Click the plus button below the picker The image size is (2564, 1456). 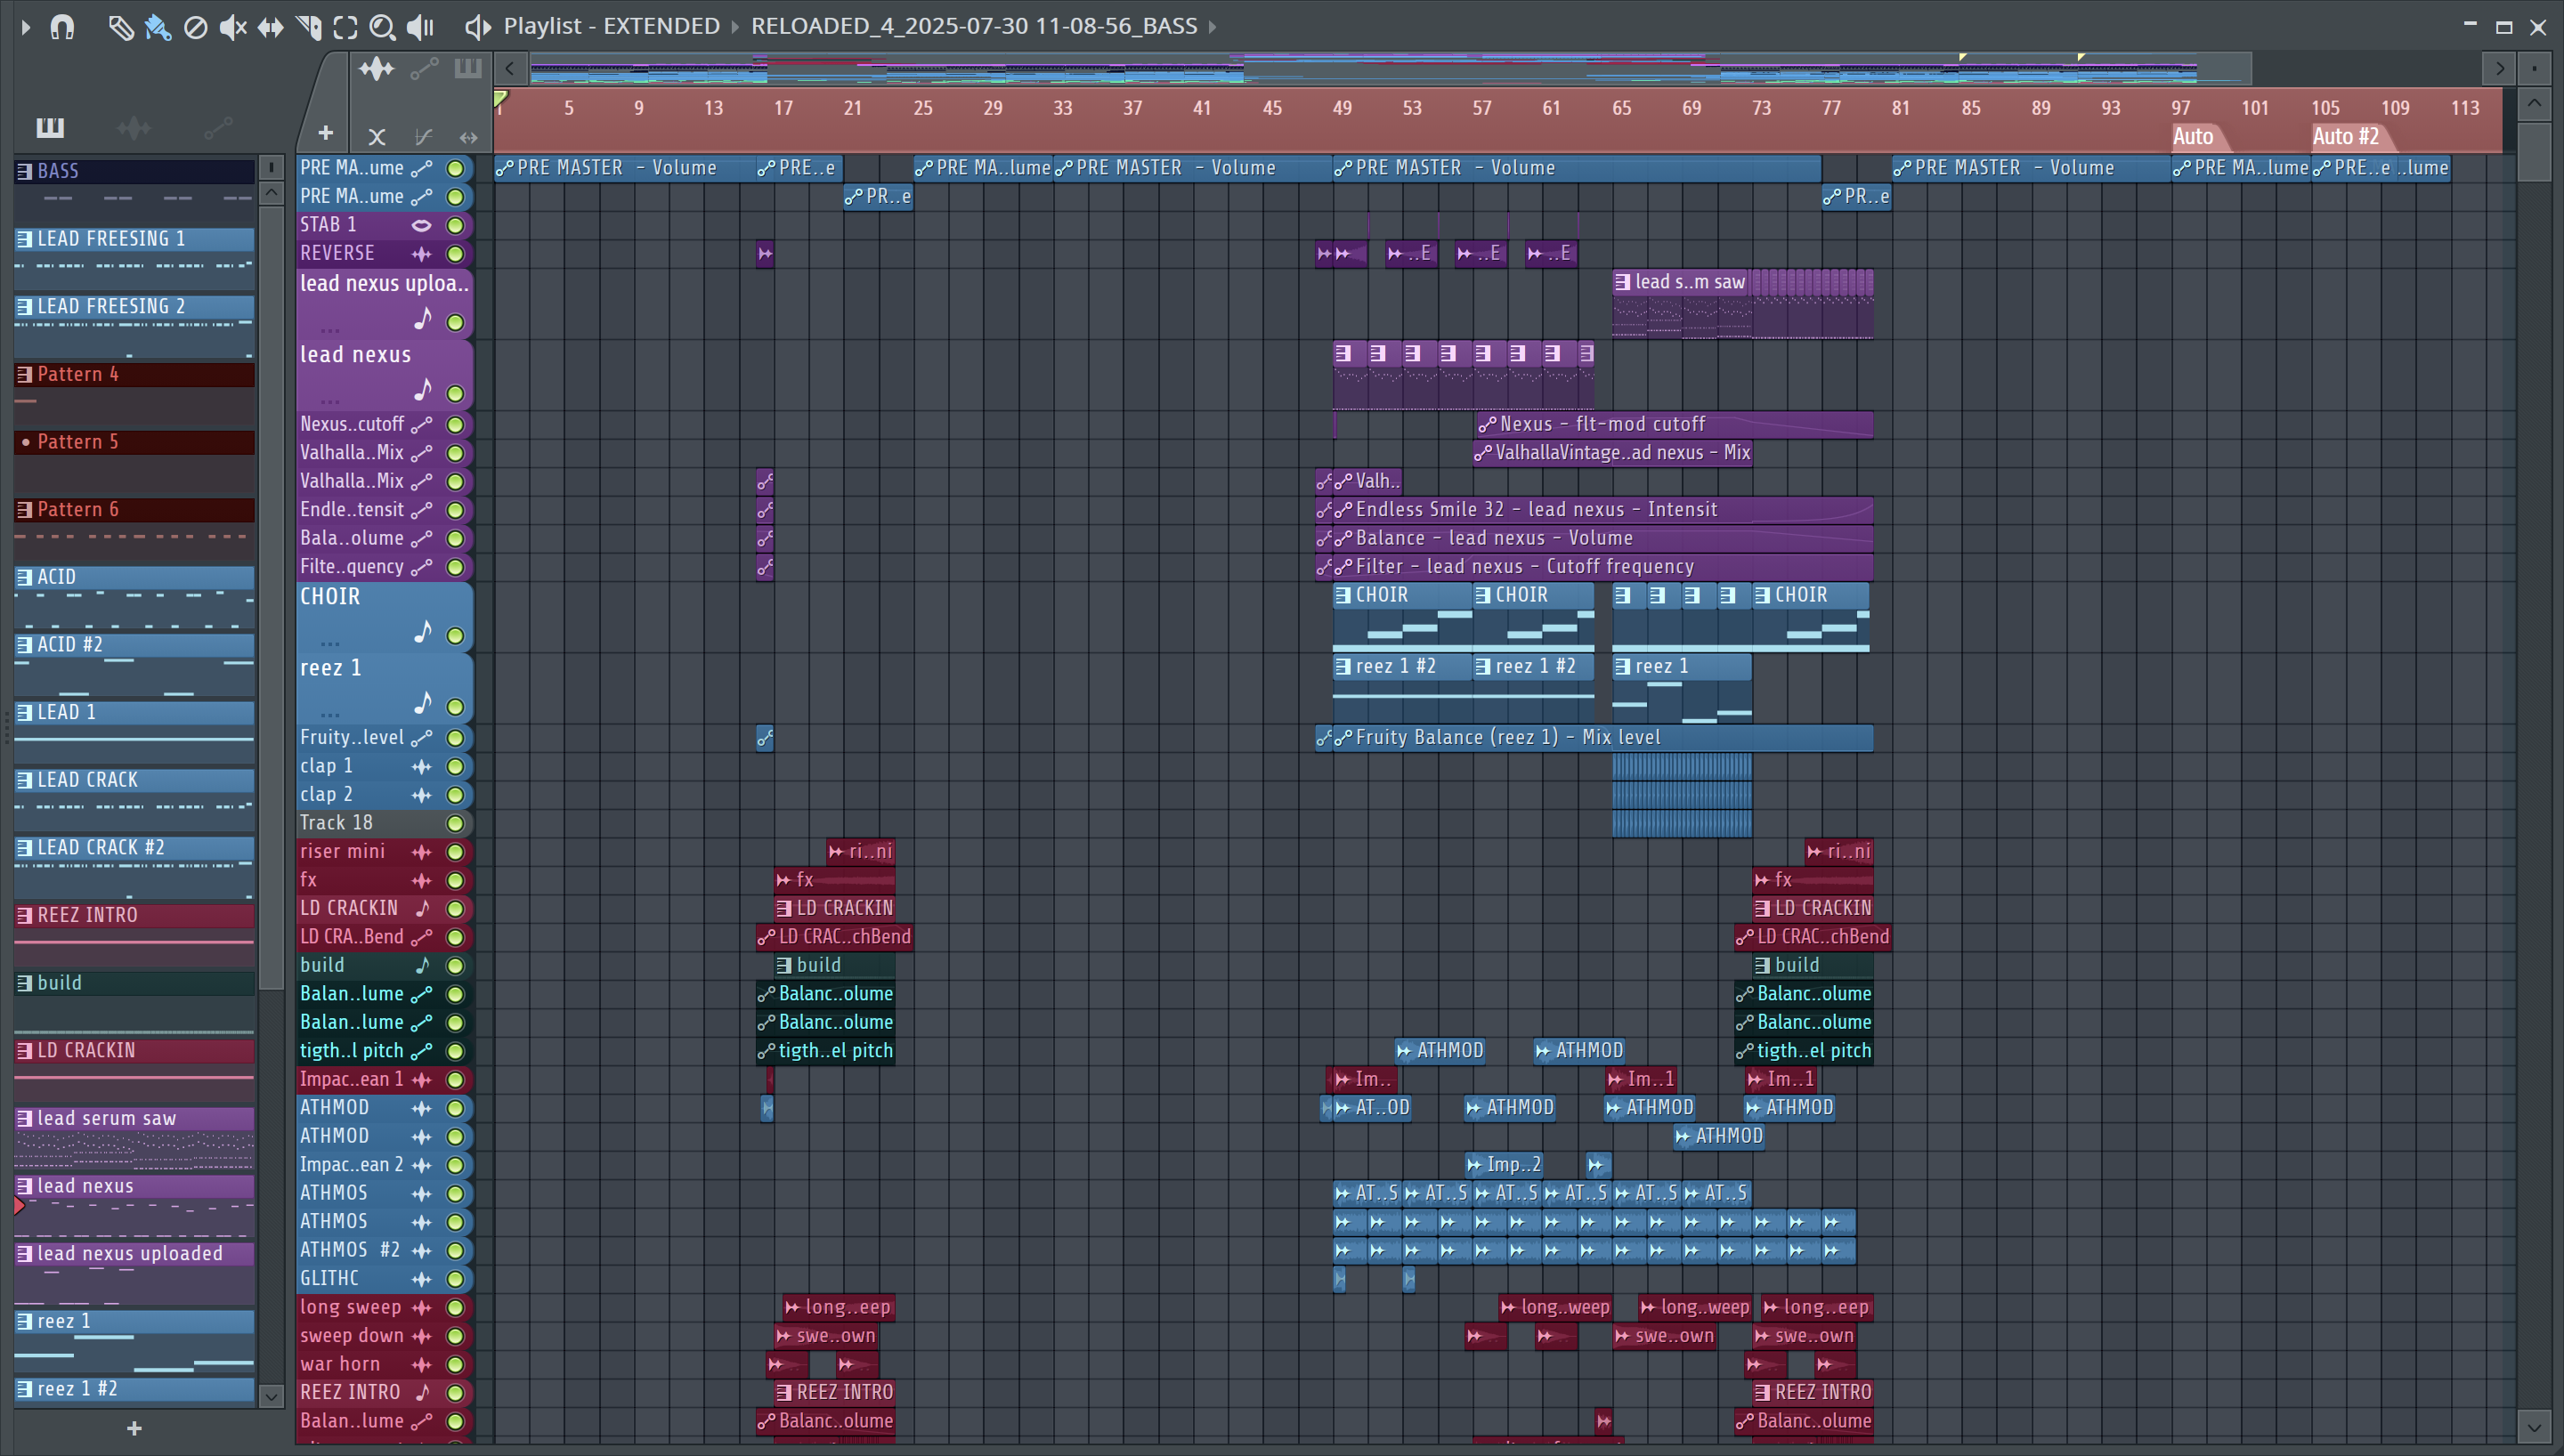click(x=134, y=1429)
